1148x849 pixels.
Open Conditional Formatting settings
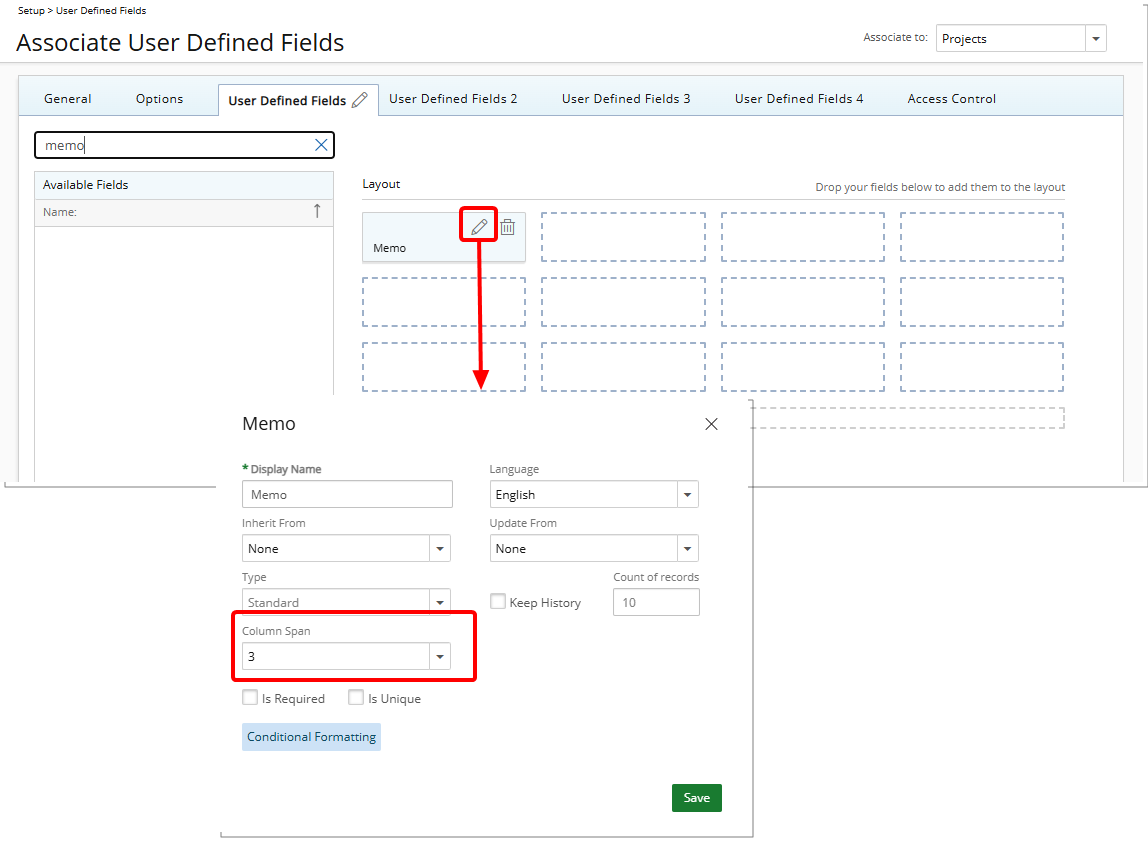click(311, 737)
